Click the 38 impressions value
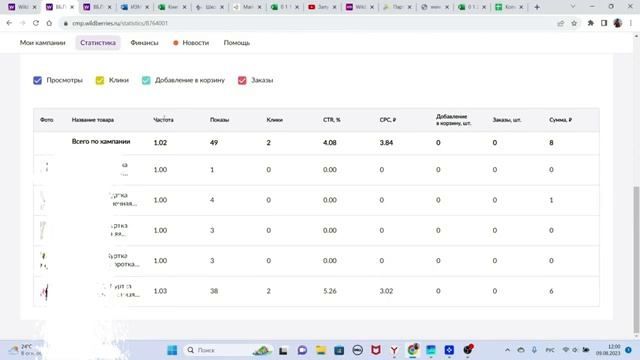 point(214,291)
